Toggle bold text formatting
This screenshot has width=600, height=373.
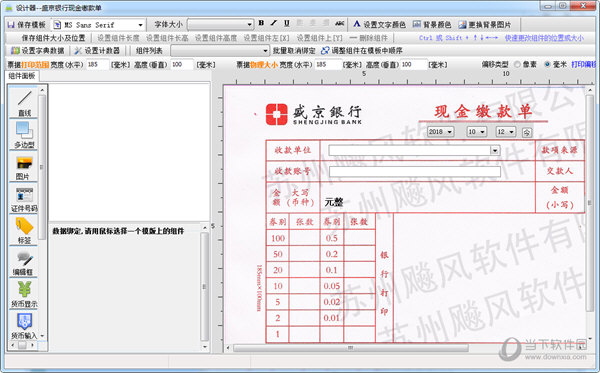point(261,23)
